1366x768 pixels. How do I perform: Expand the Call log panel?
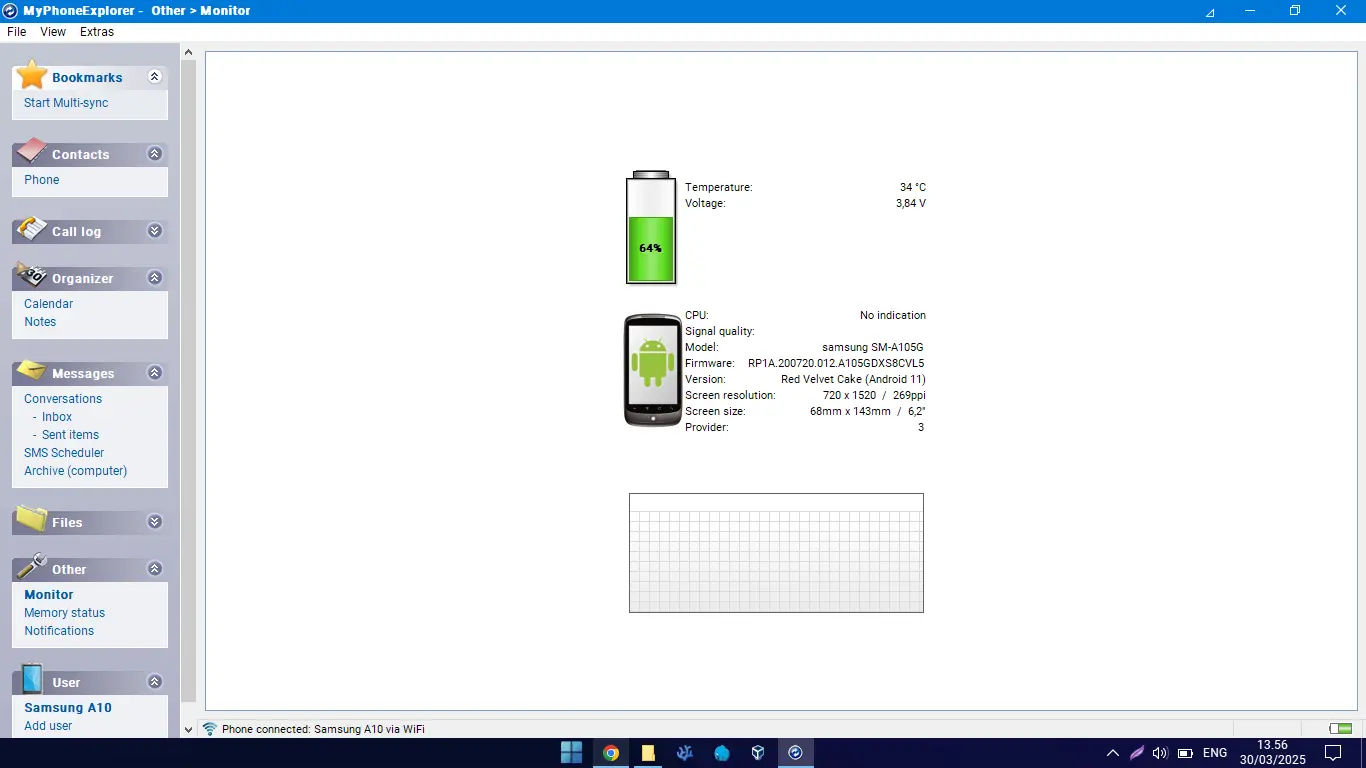(x=154, y=231)
